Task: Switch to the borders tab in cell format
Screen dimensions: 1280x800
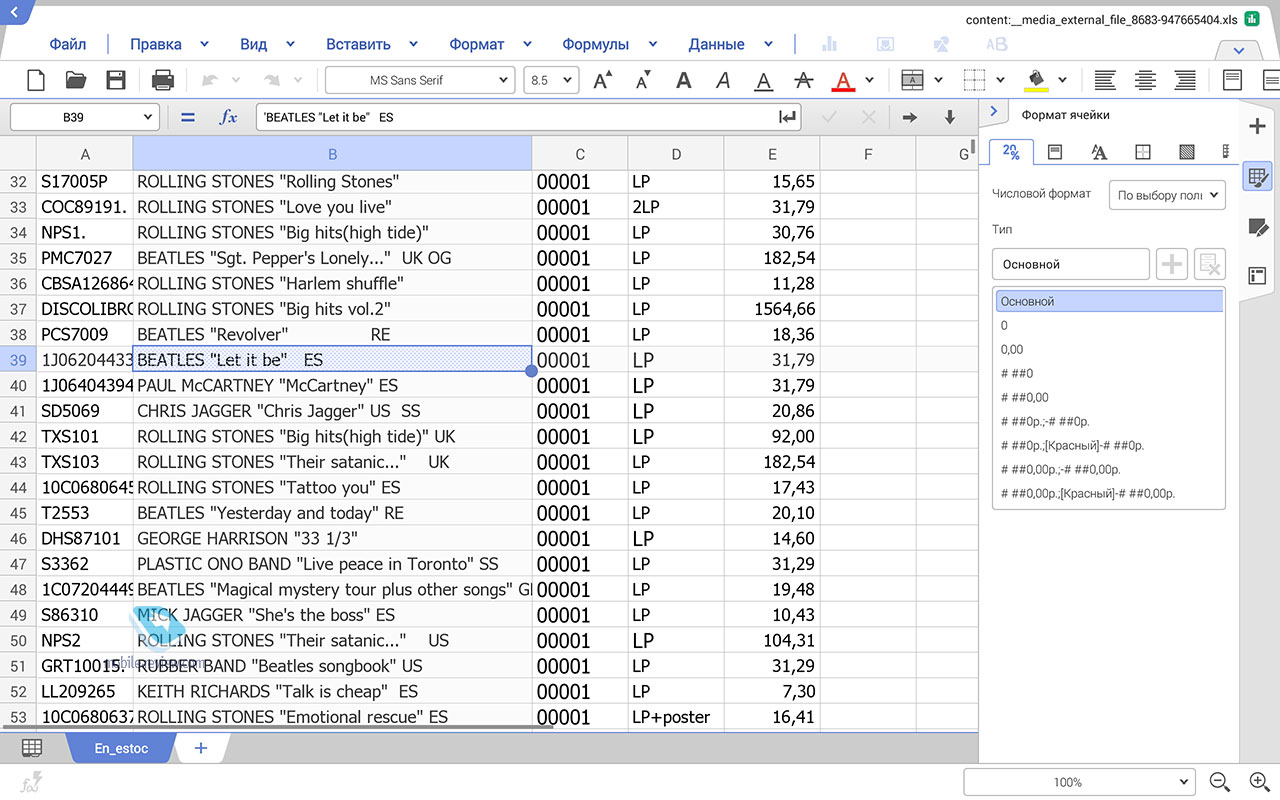Action: tap(1143, 152)
